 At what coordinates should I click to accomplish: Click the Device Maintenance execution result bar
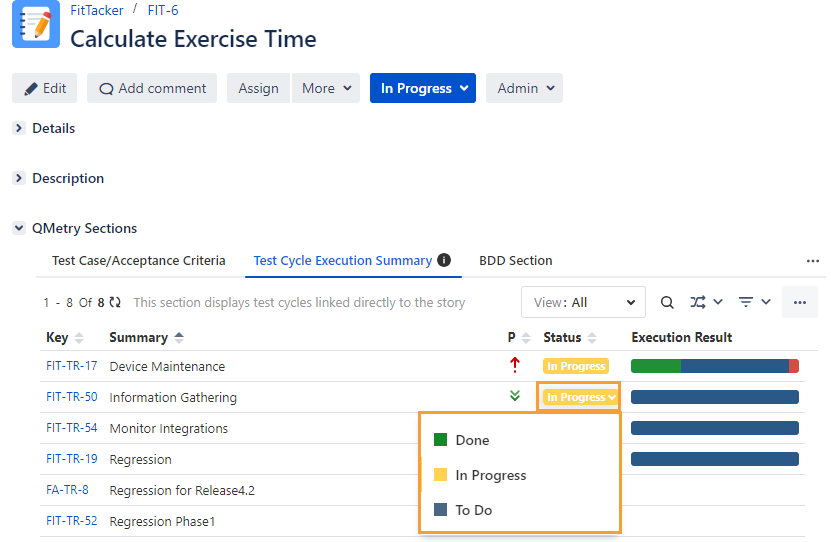pos(714,366)
